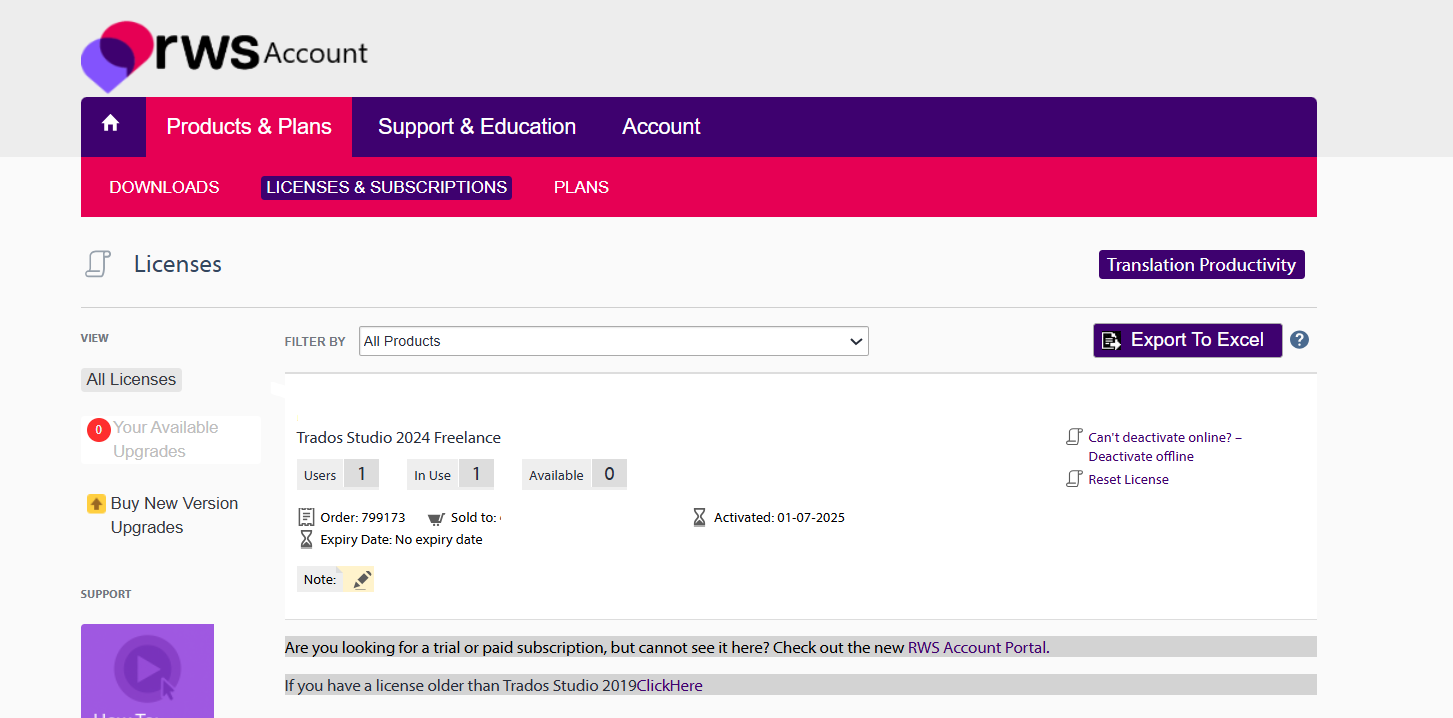The height and width of the screenshot is (718, 1453).
Task: Switch to the Account tab
Action: click(x=661, y=127)
